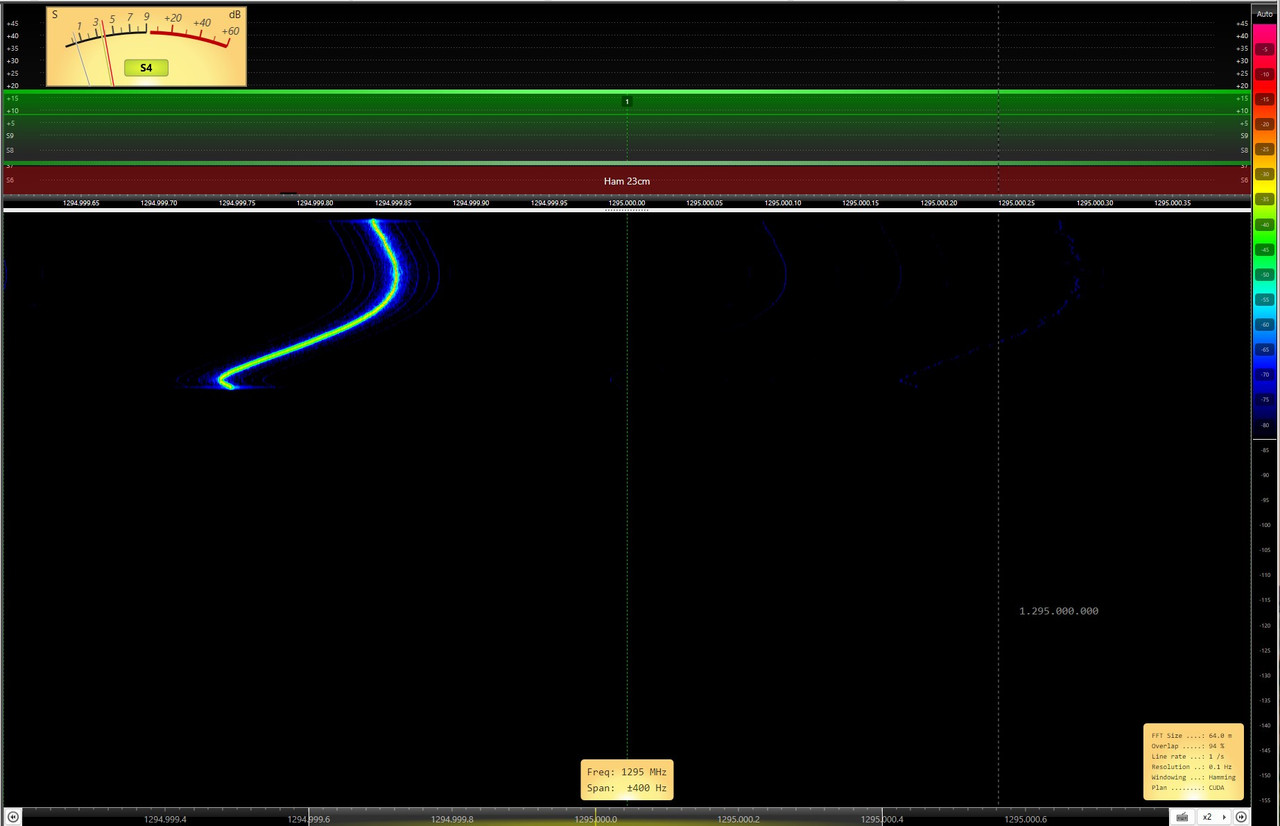
Task: Click the Freq: 1295 MHz readout
Action: tap(627, 772)
